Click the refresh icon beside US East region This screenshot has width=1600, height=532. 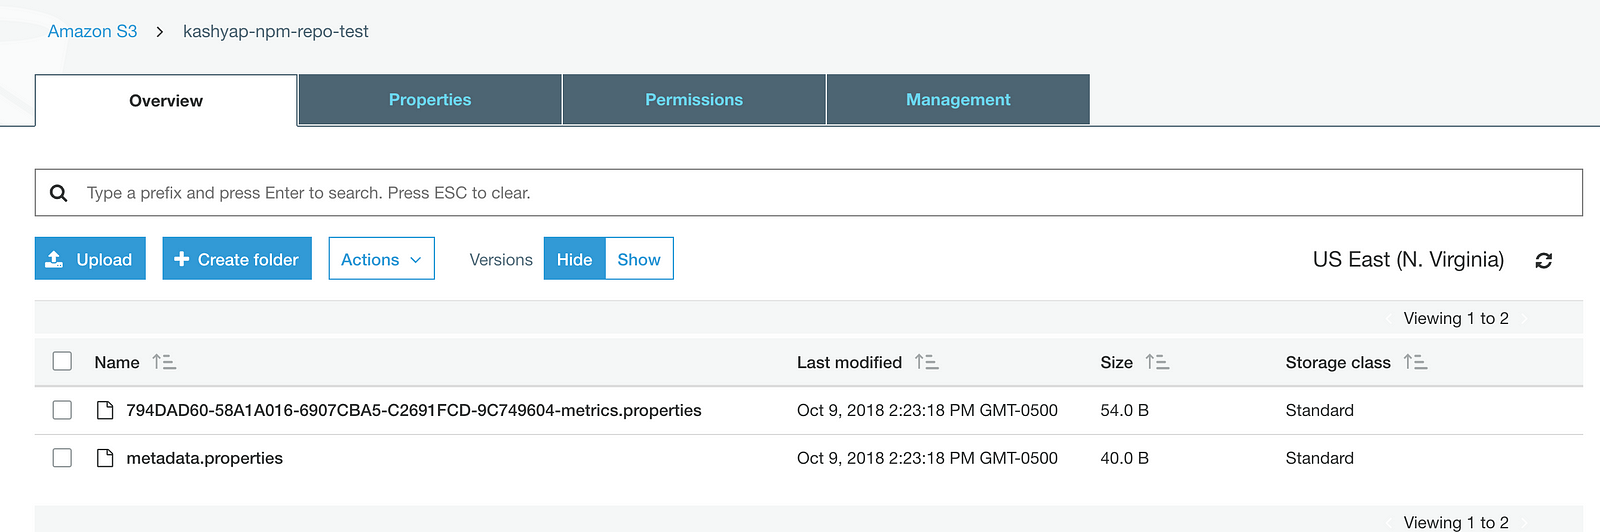(1543, 260)
